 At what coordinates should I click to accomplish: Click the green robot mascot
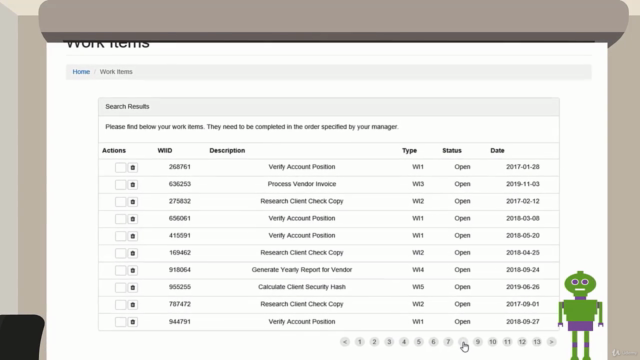click(x=580, y=315)
